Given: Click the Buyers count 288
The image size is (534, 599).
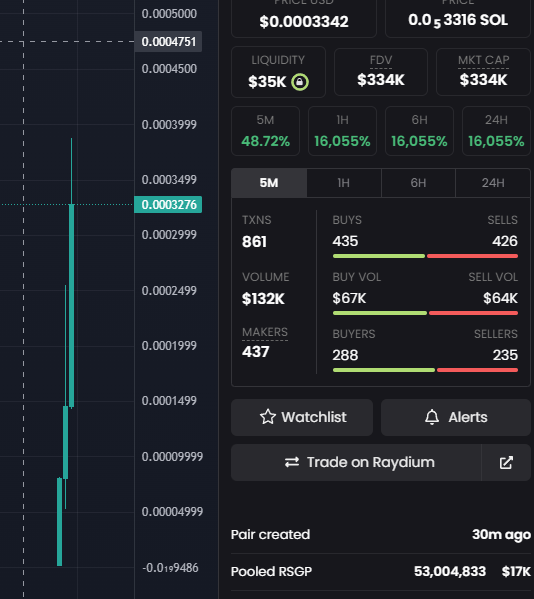Looking at the screenshot, I should click(345, 355).
